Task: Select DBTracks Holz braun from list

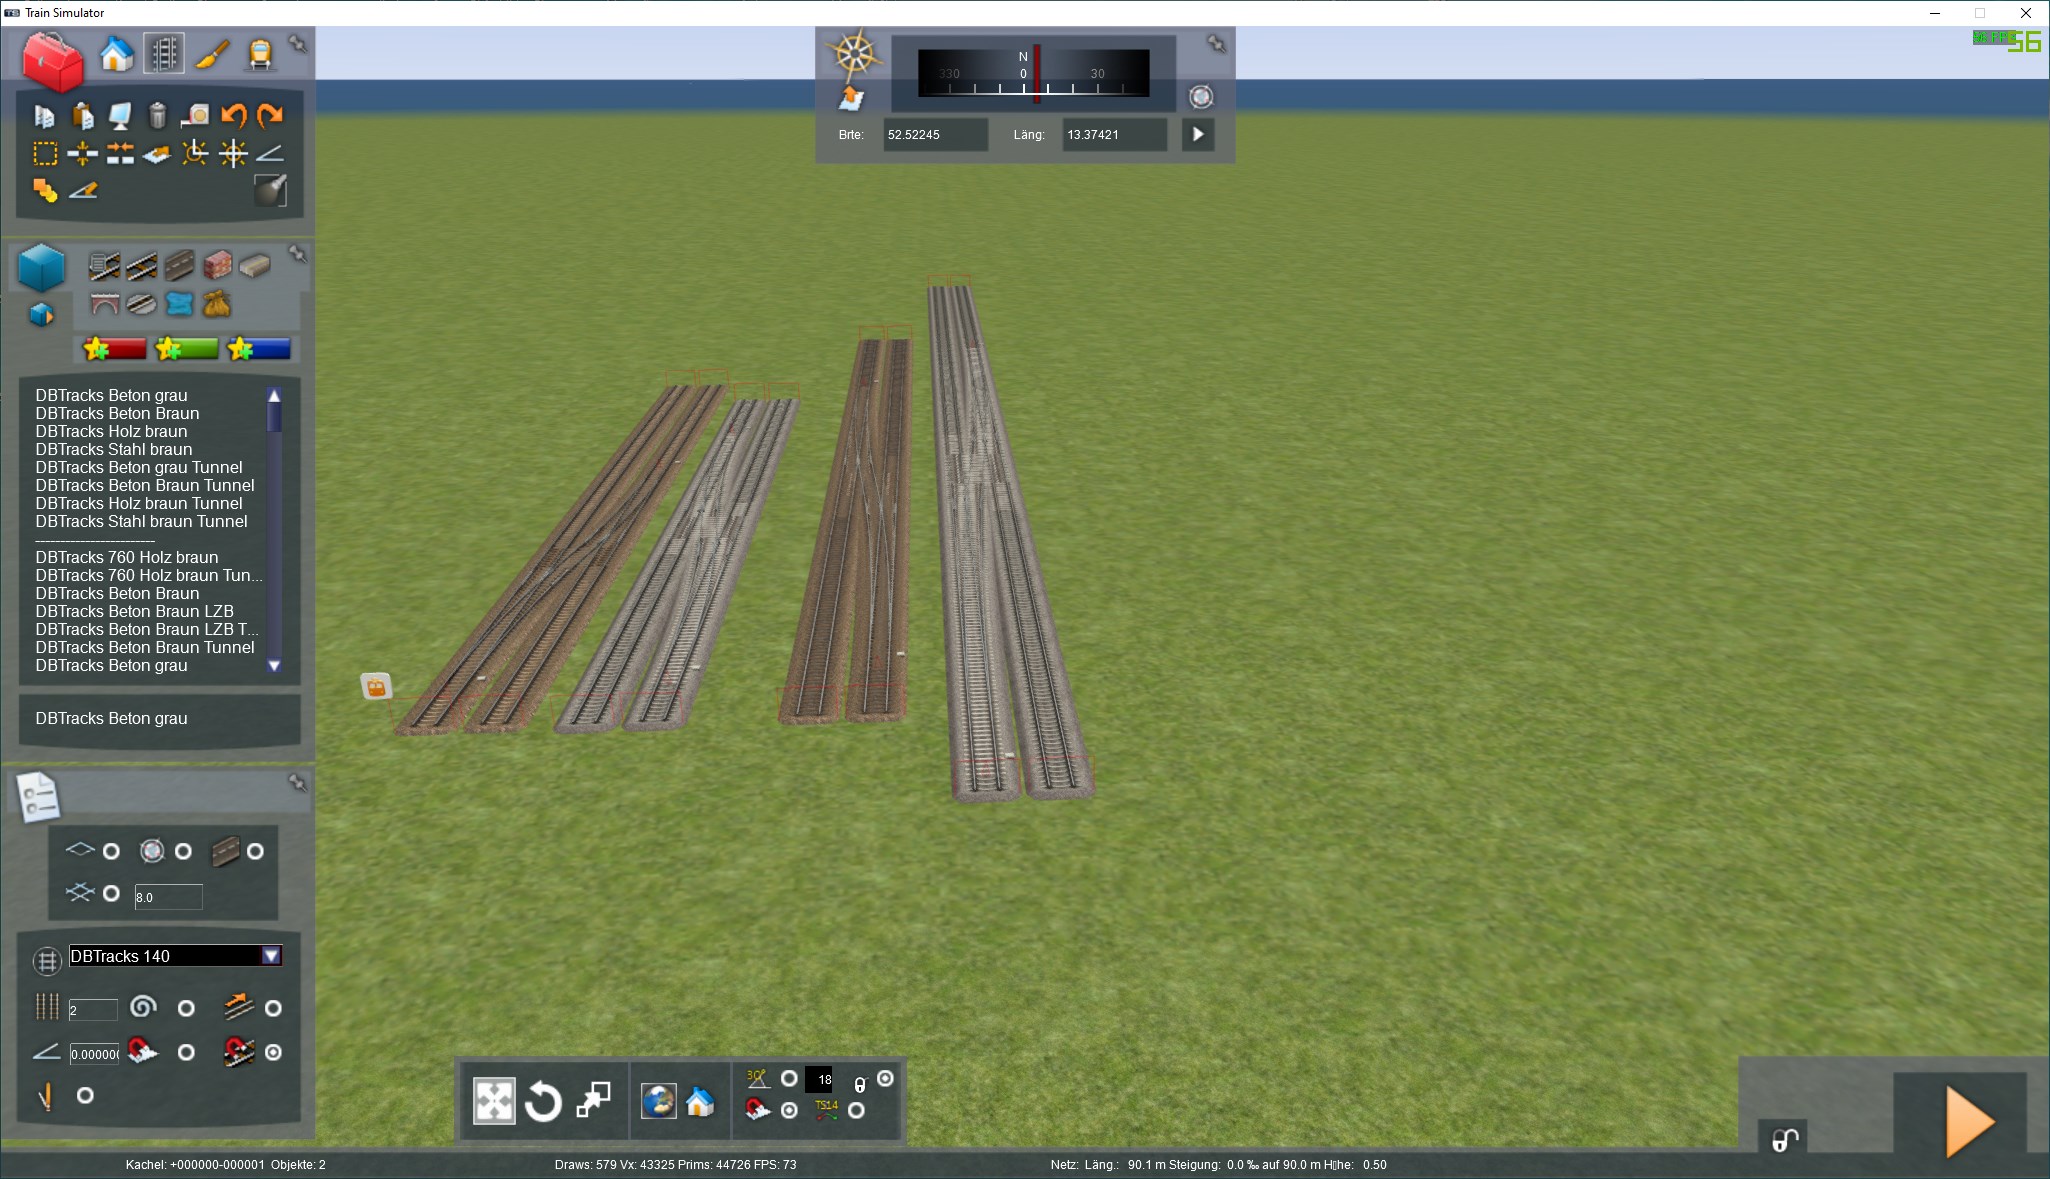Action: pyautogui.click(x=111, y=431)
